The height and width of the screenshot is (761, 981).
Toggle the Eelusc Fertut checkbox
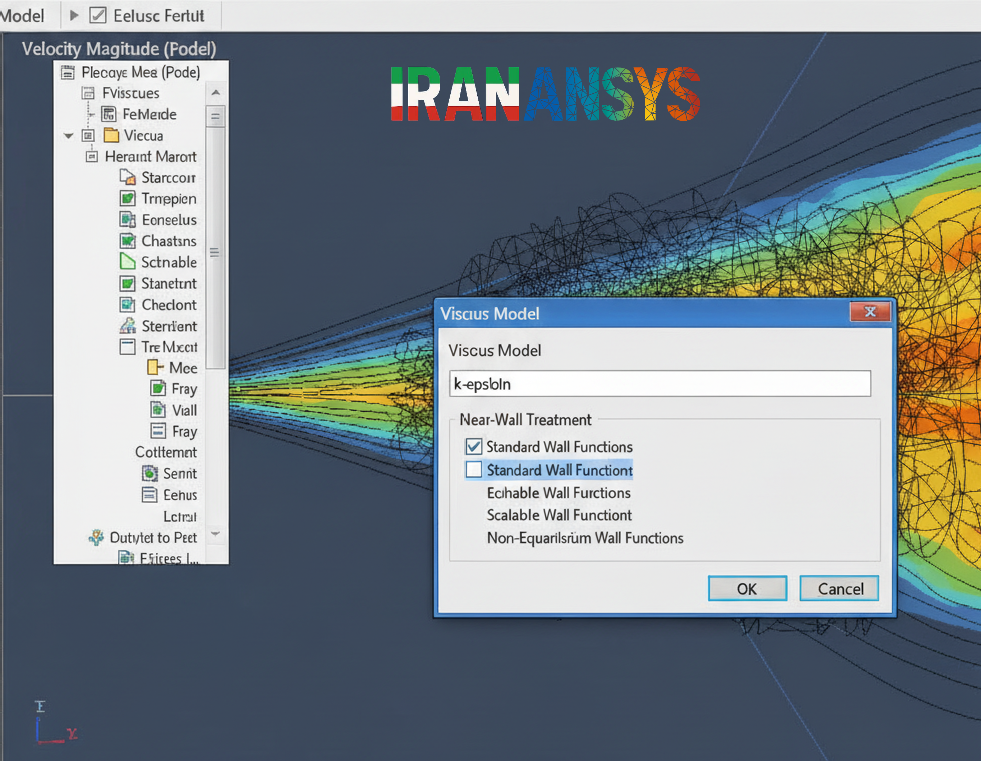click(x=98, y=16)
